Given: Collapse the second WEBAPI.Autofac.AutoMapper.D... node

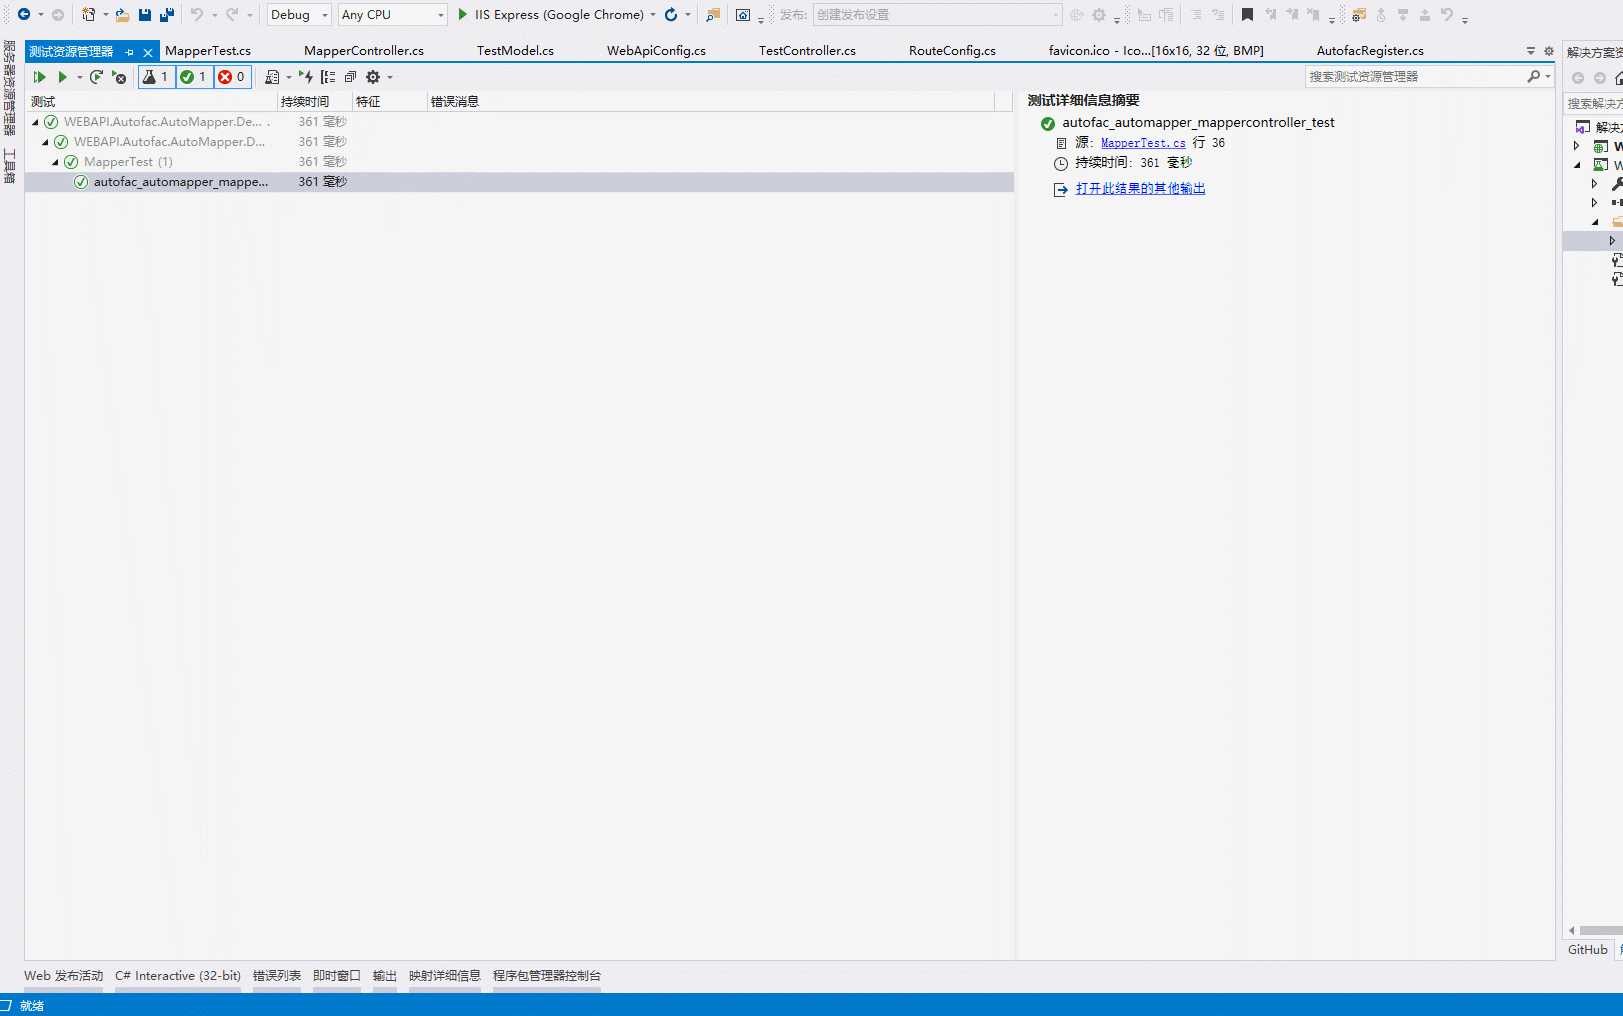Looking at the screenshot, I should click(46, 142).
